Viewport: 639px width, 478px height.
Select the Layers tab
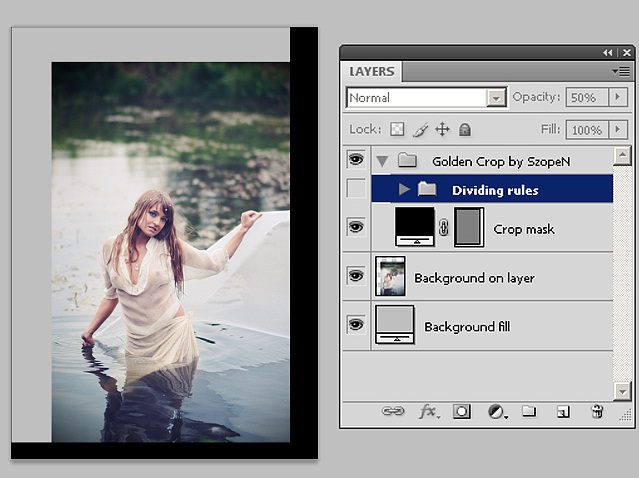(x=372, y=71)
